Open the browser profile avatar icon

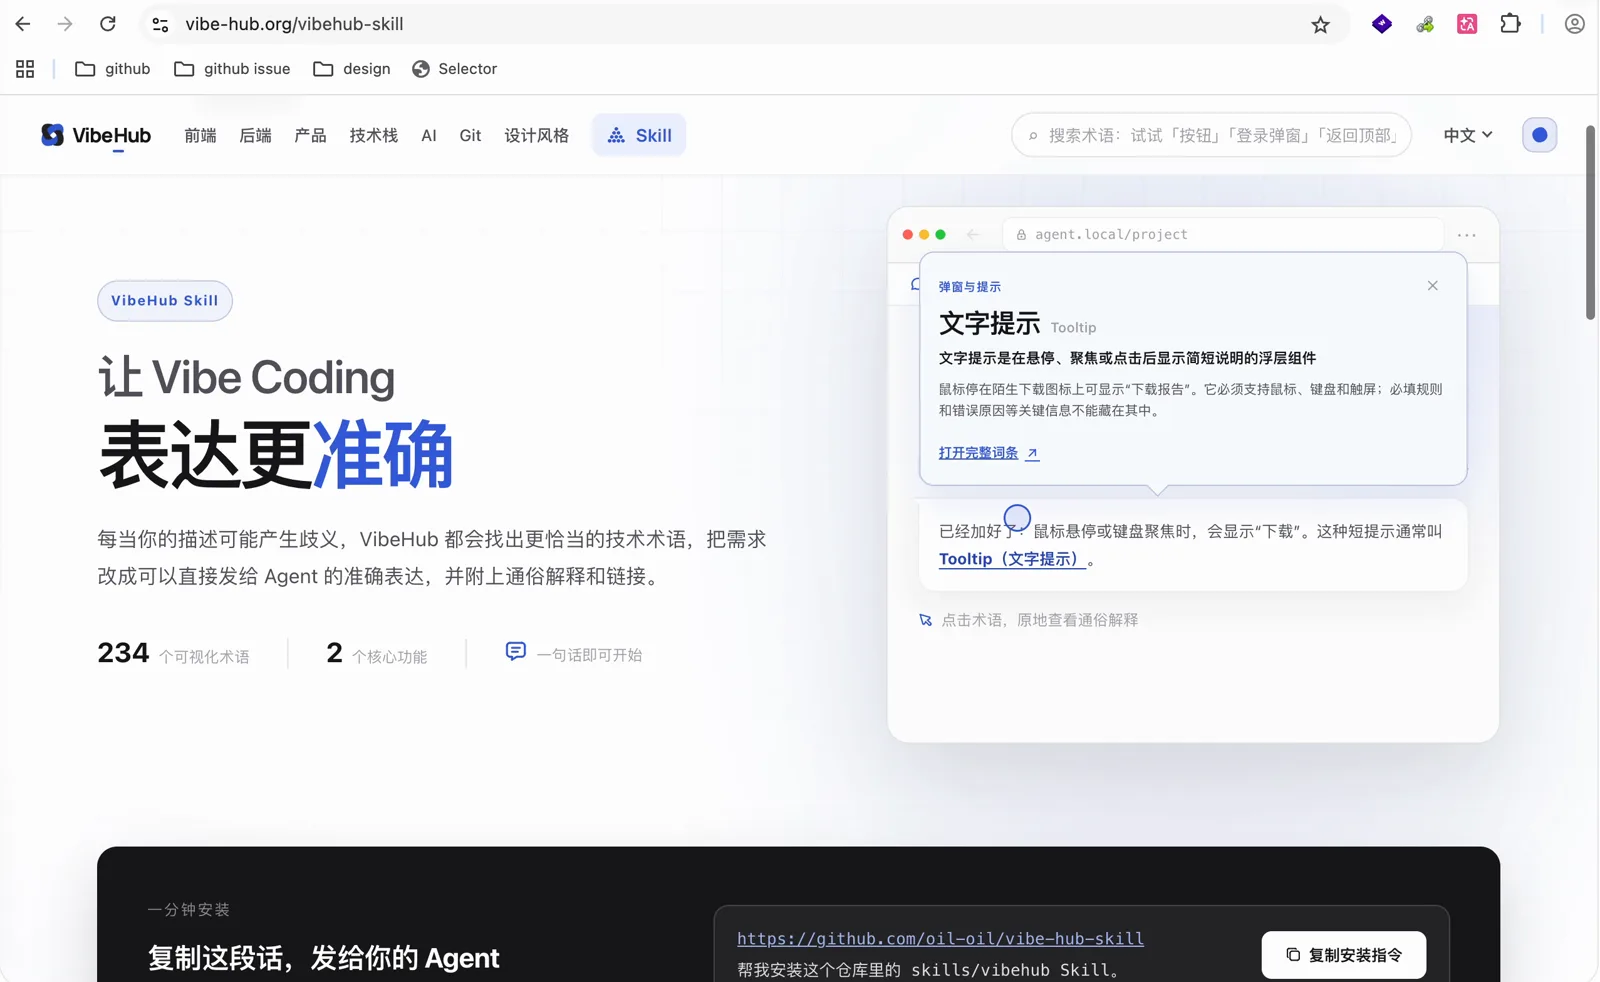coord(1574,24)
